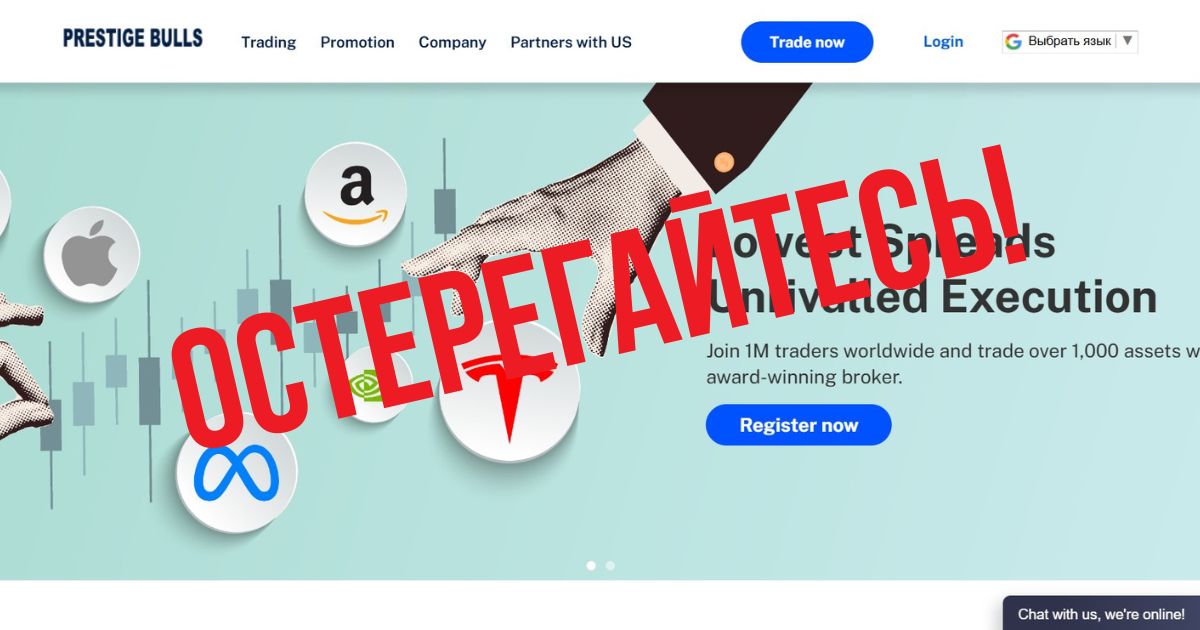Screen dimensions: 1200x630
Task: Click the Prestige Bulls logo
Action: [x=132, y=38]
